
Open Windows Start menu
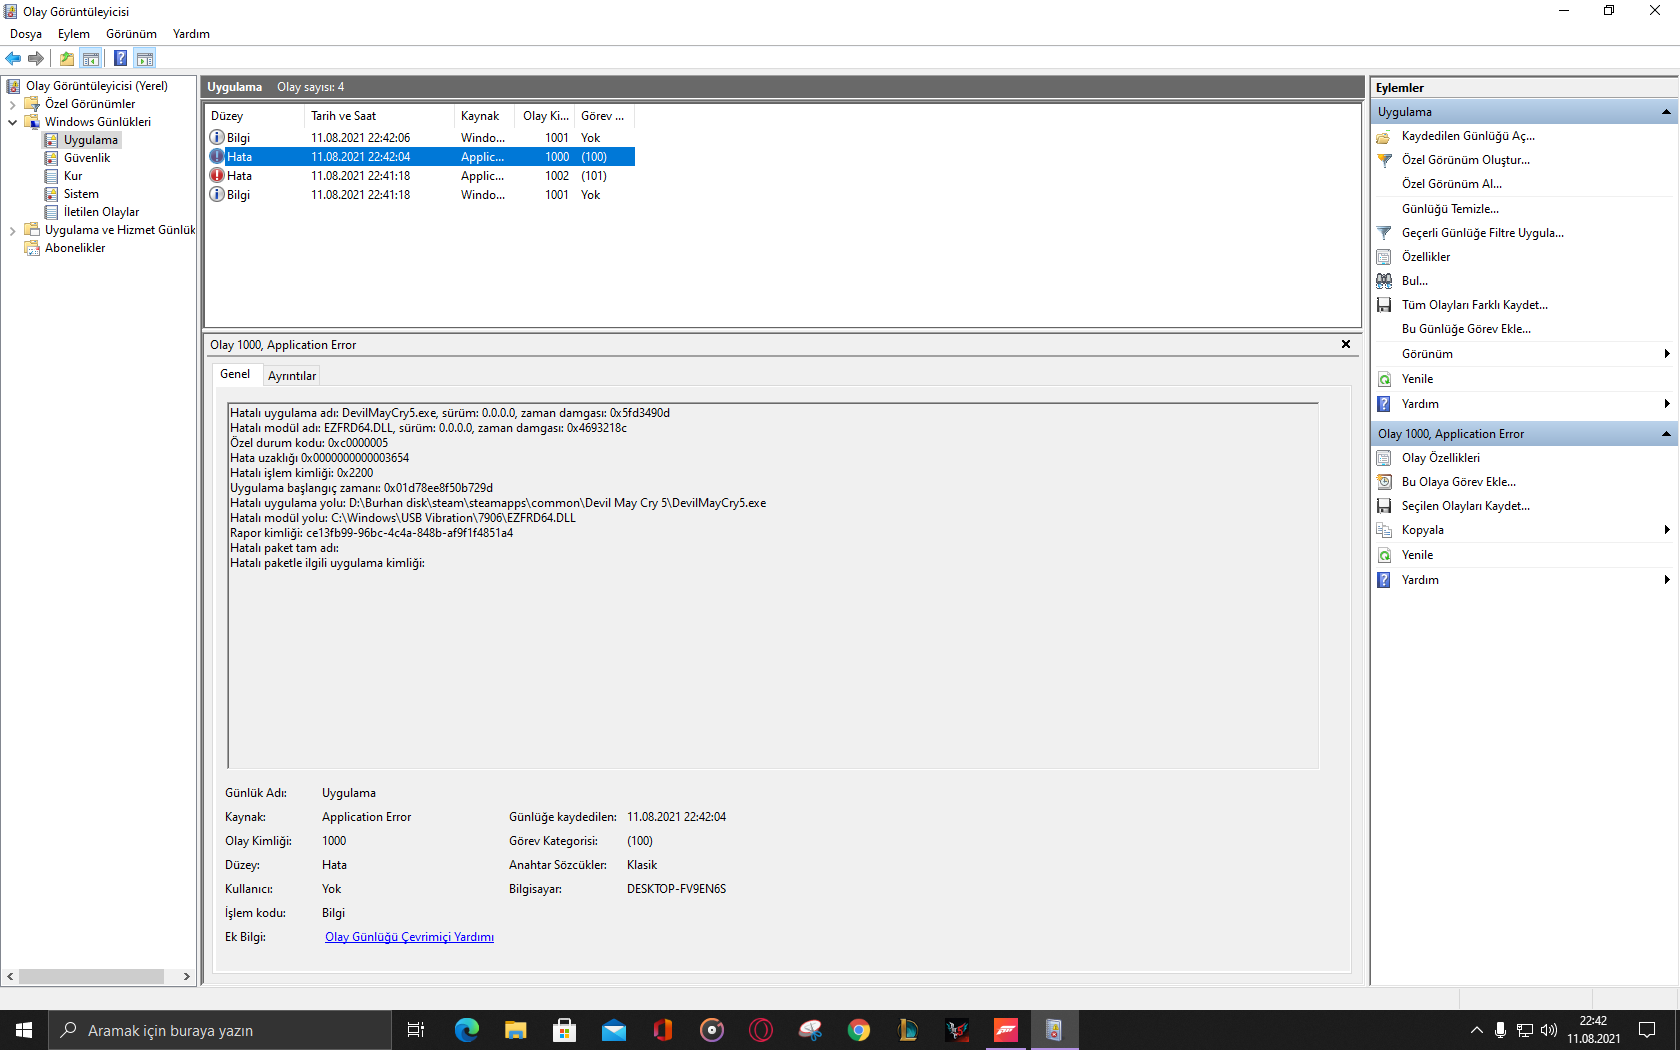pyautogui.click(x=24, y=1030)
